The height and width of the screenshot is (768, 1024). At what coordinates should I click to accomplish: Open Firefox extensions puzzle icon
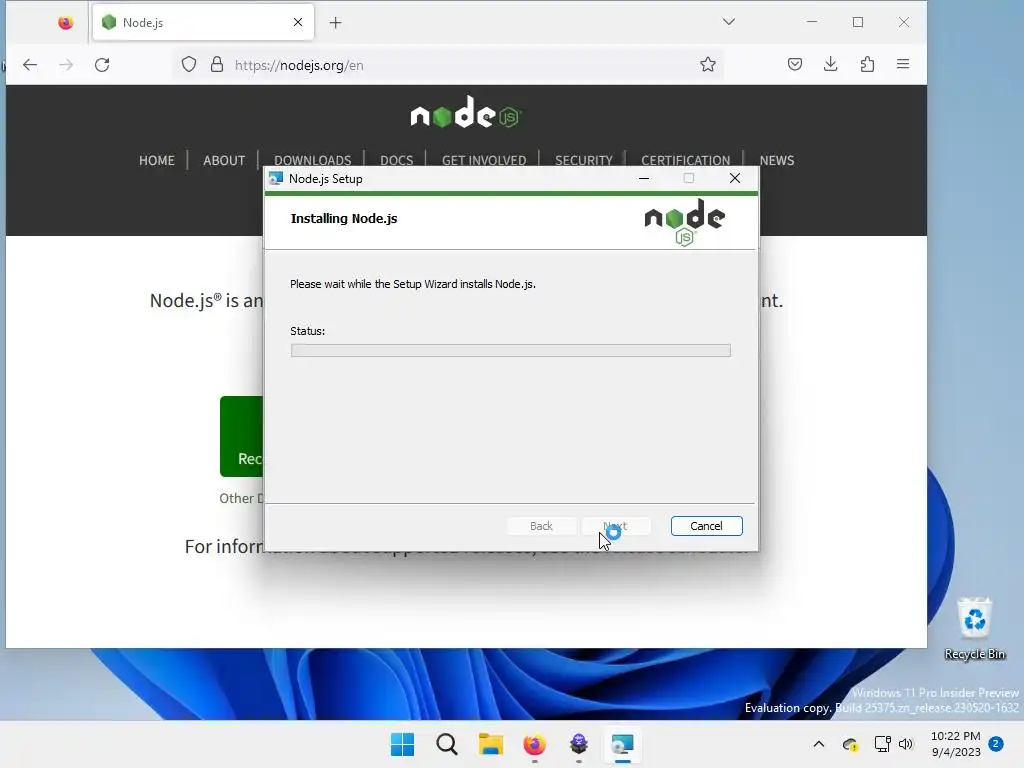(x=867, y=64)
